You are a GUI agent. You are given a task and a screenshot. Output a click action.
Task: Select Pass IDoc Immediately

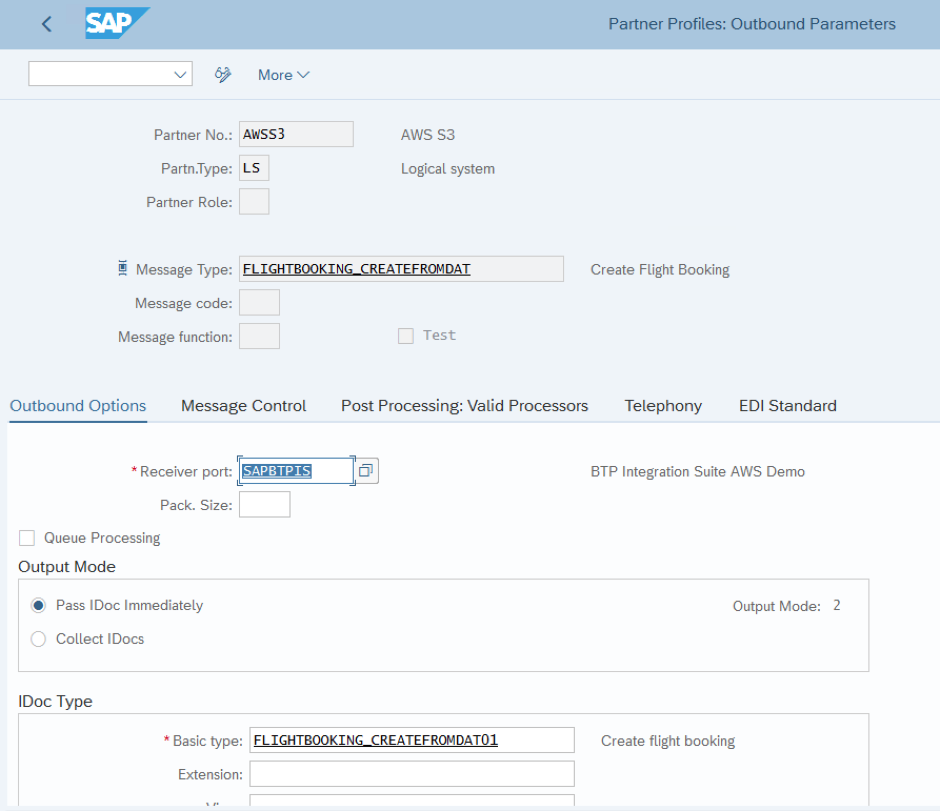[37, 605]
